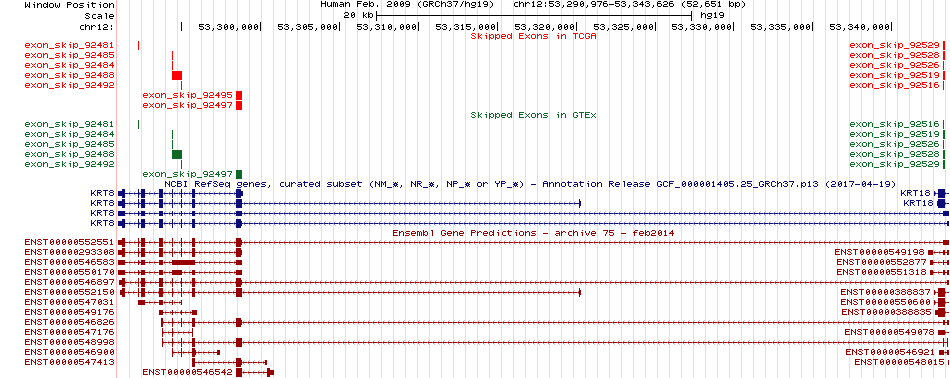Image resolution: width=950 pixels, height=378 pixels.
Task: Click the ENST00000549176 transcript label
Action: click(69, 313)
